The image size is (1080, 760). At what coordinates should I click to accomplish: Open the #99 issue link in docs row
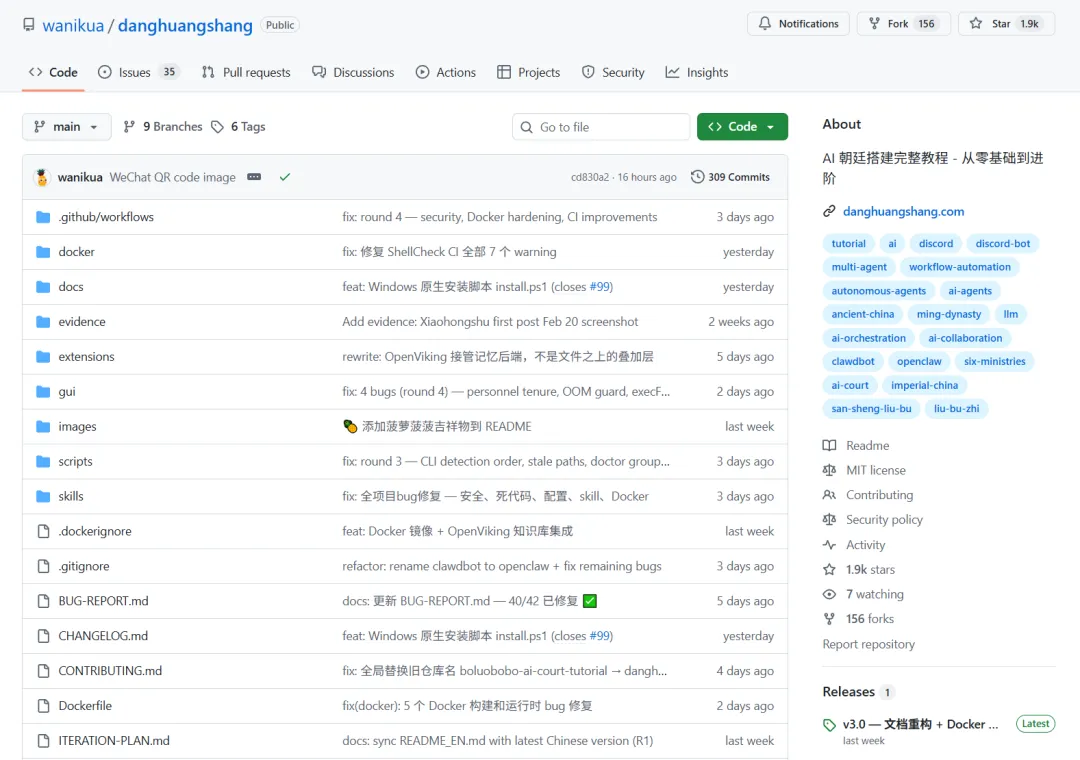tap(601, 287)
